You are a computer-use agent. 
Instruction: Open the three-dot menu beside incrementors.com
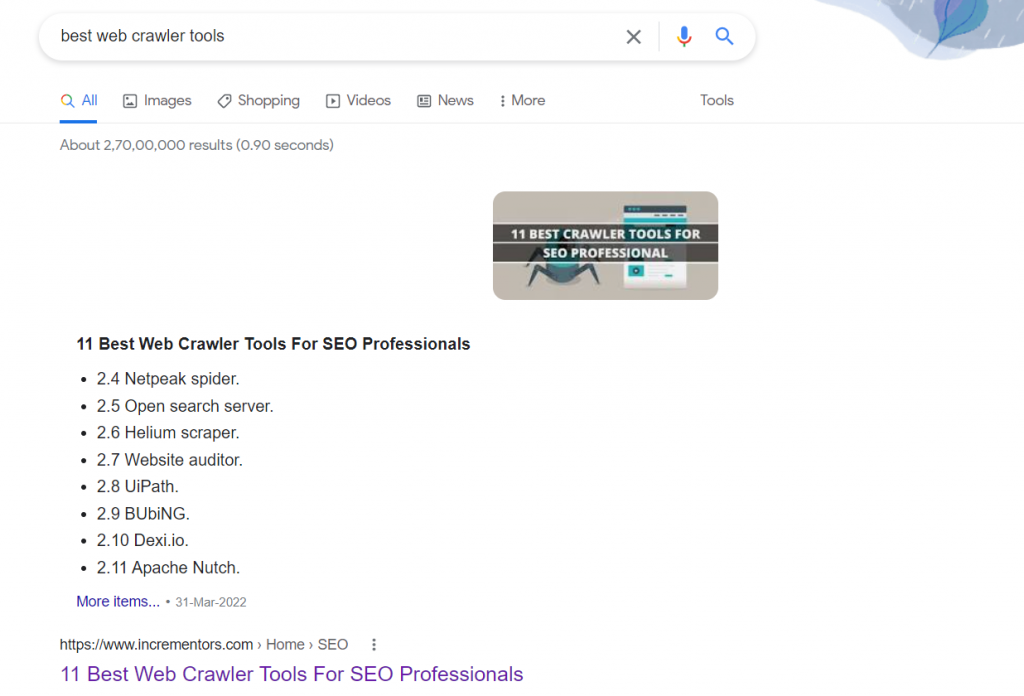(373, 645)
